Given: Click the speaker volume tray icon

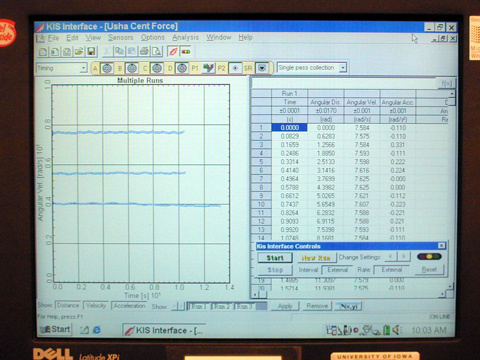Looking at the screenshot, I should coord(396,330).
